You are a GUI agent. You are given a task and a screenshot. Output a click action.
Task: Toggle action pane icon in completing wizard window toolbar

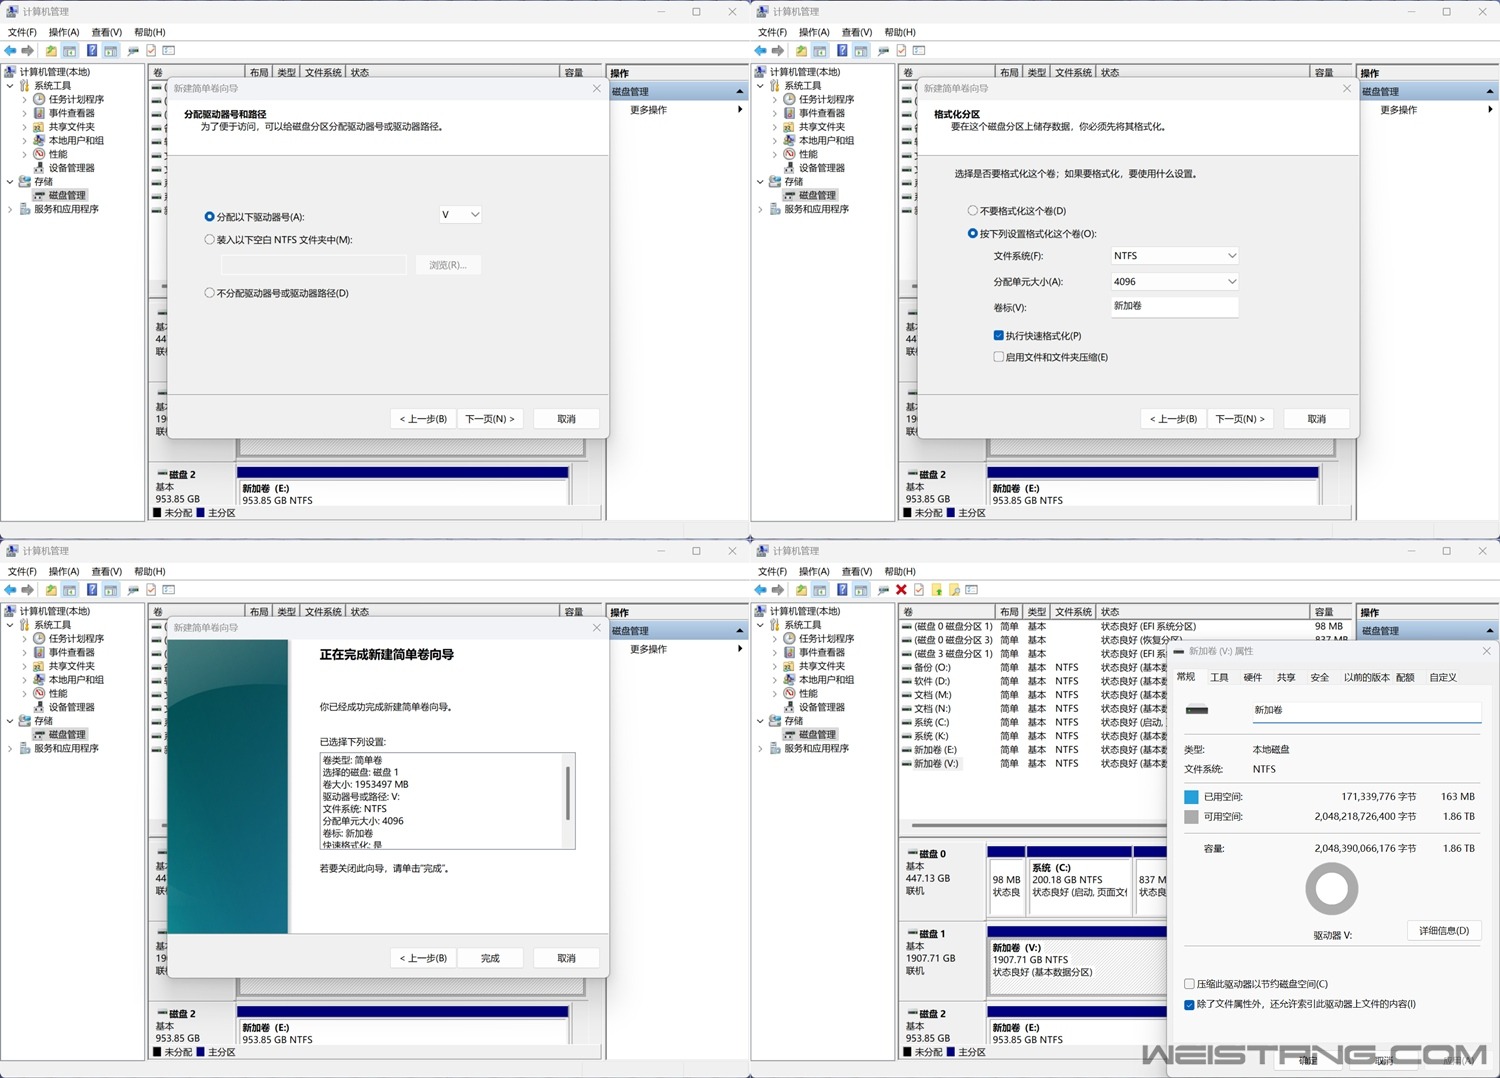point(111,590)
